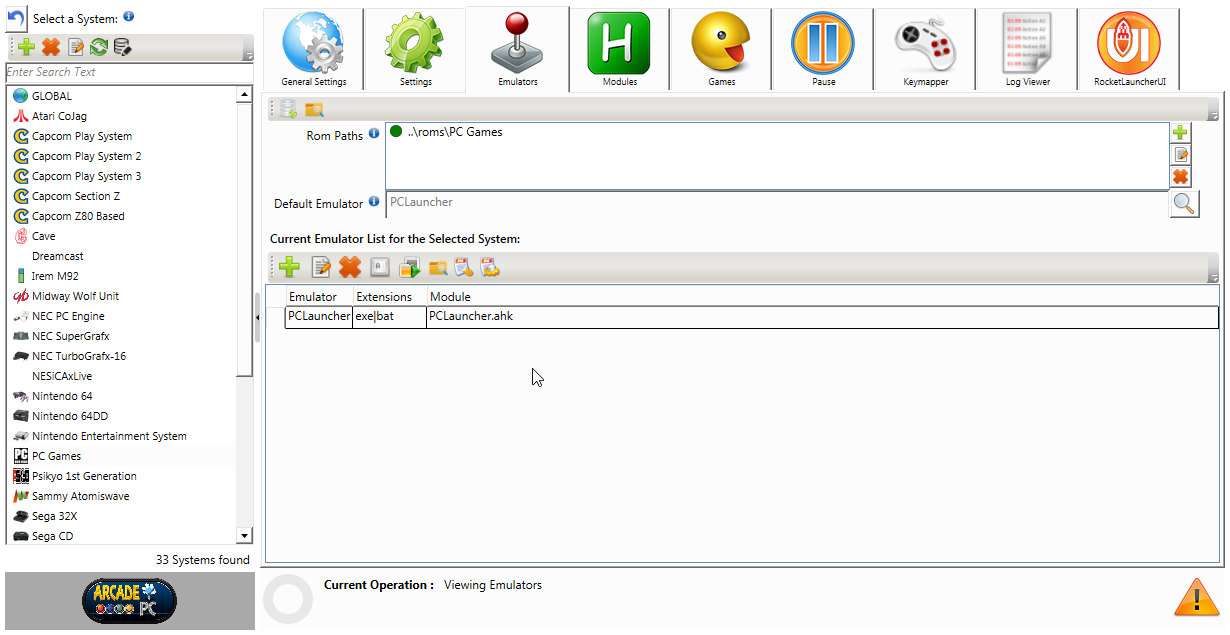
Task: Click the green plus add system icon
Action: pyautogui.click(x=27, y=47)
